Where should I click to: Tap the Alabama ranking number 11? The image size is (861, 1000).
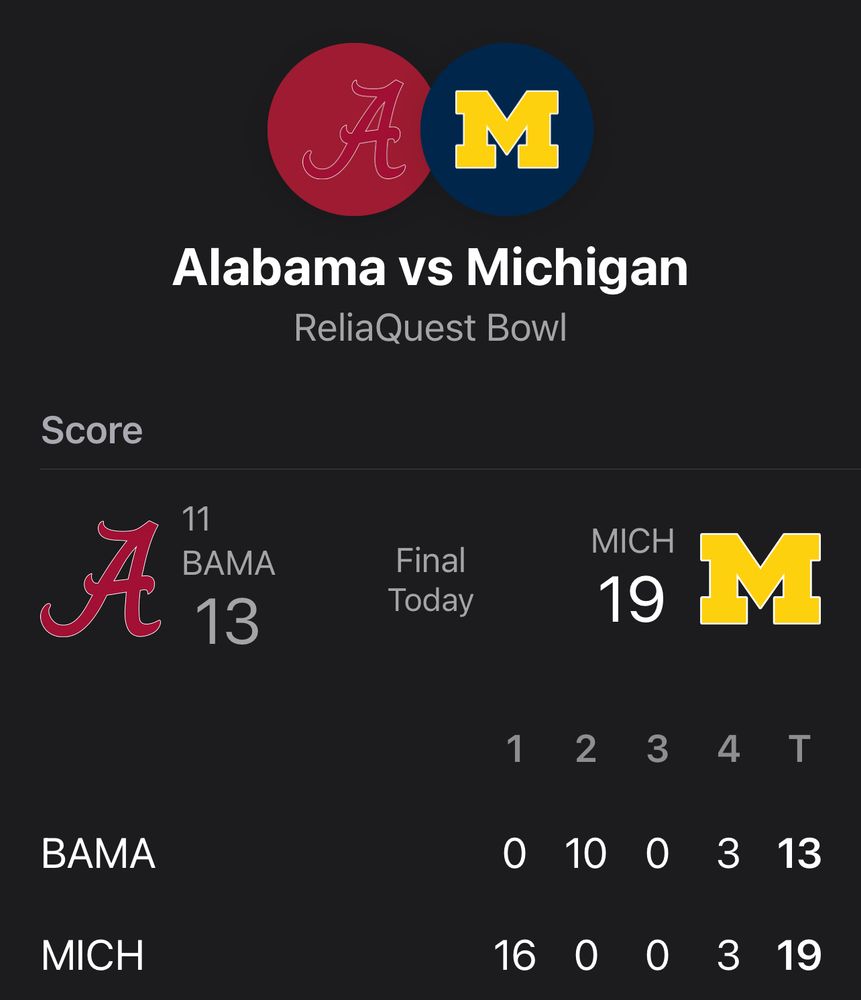click(196, 519)
